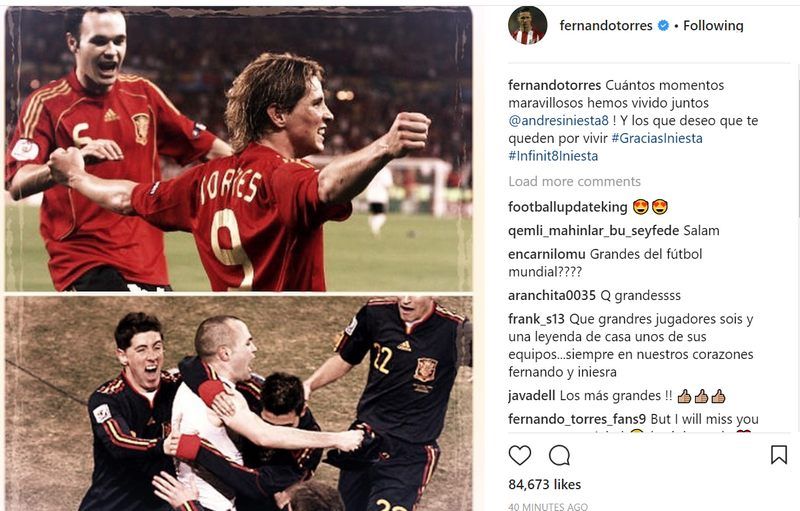This screenshot has width=800, height=511.
Task: Open javadell commenter profile
Action: (x=532, y=396)
